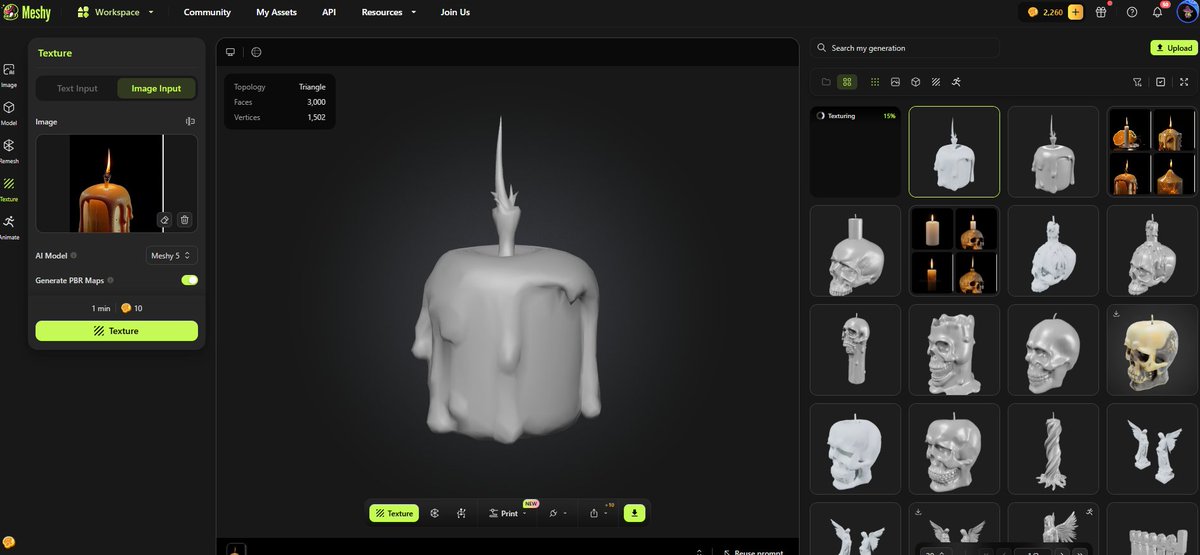Open the plug-in/bridge dropdown in bottom toolbar
1200x555 pixels.
[x=556, y=513]
